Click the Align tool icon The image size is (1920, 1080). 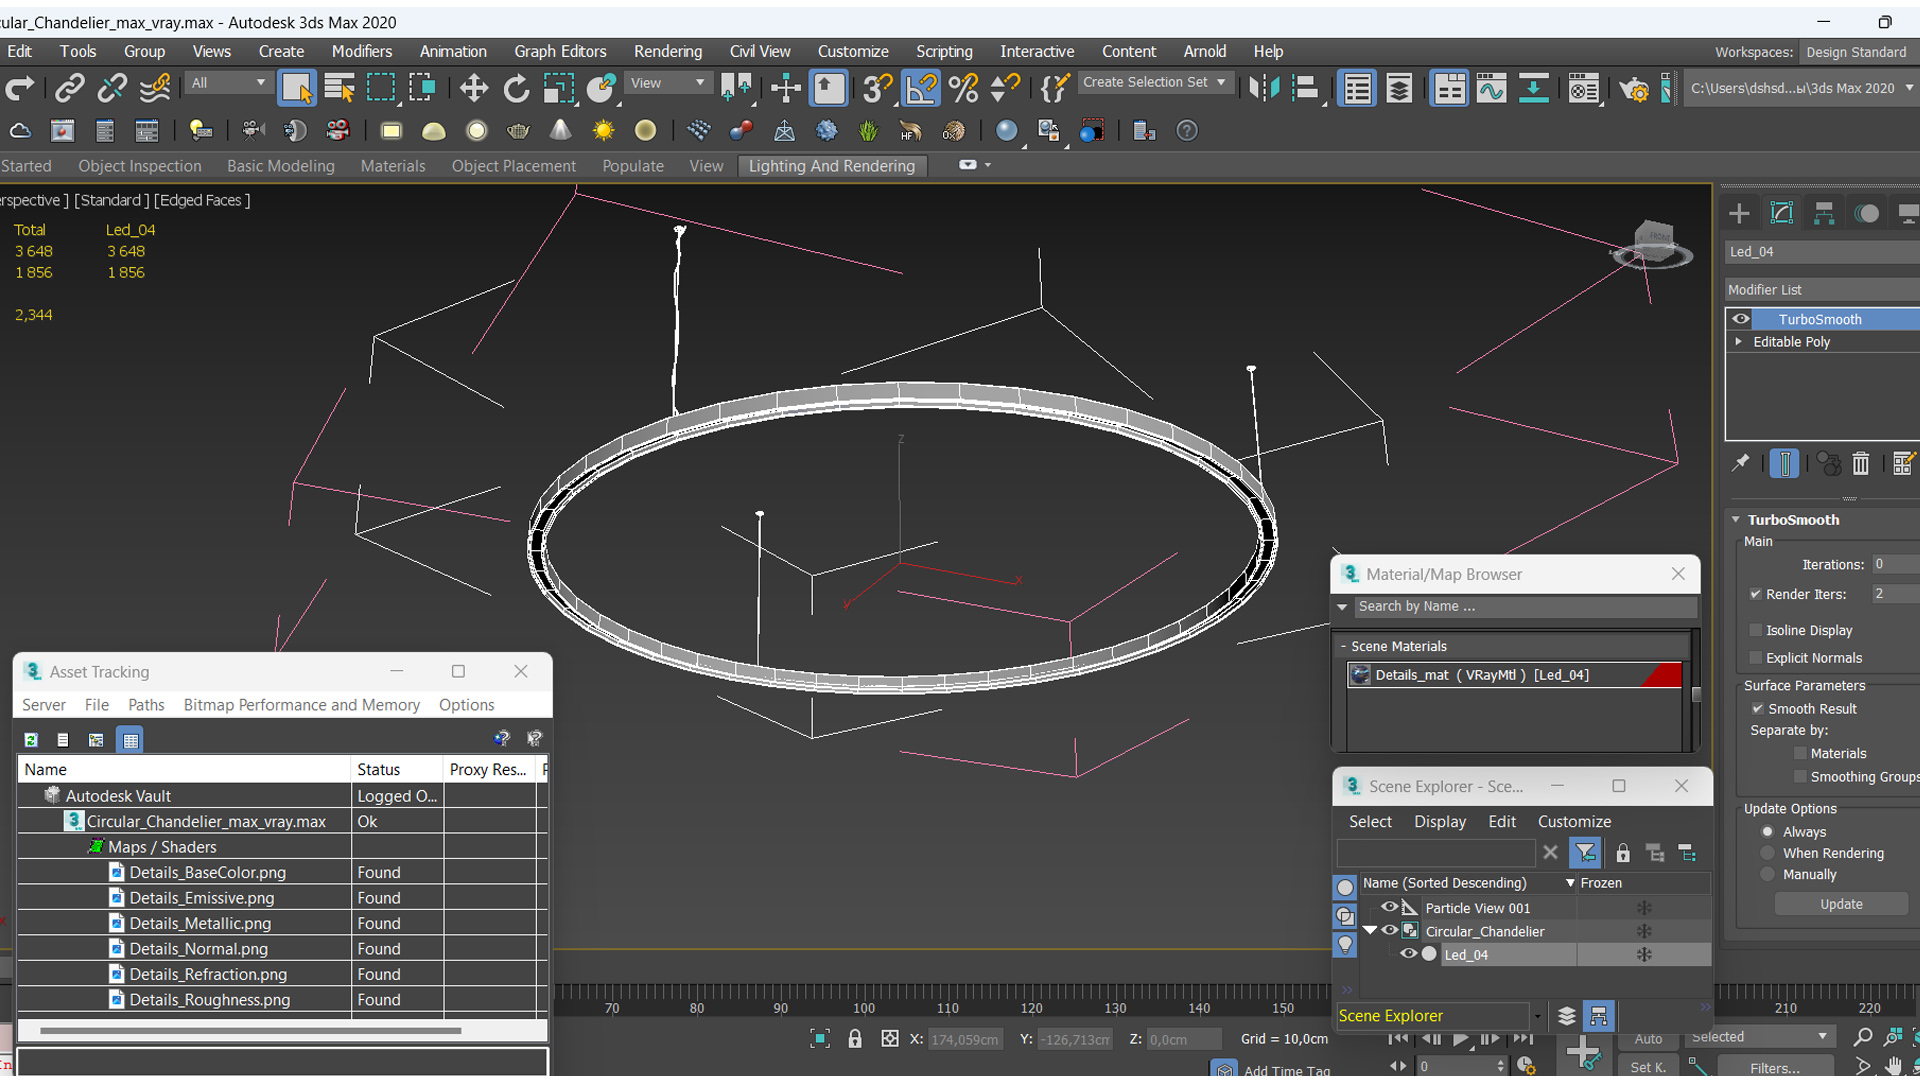coord(1306,88)
